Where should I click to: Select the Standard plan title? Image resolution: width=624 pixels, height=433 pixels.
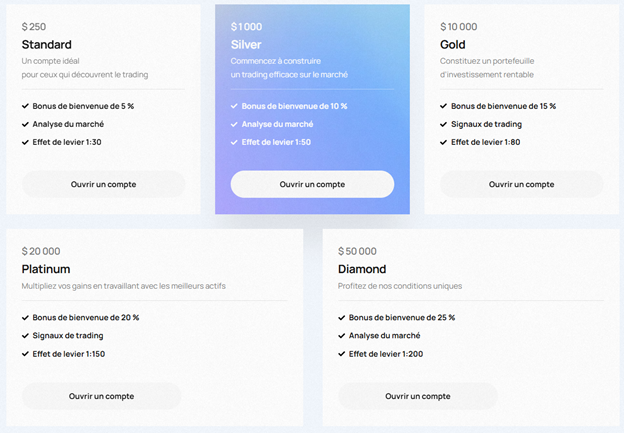coord(46,45)
